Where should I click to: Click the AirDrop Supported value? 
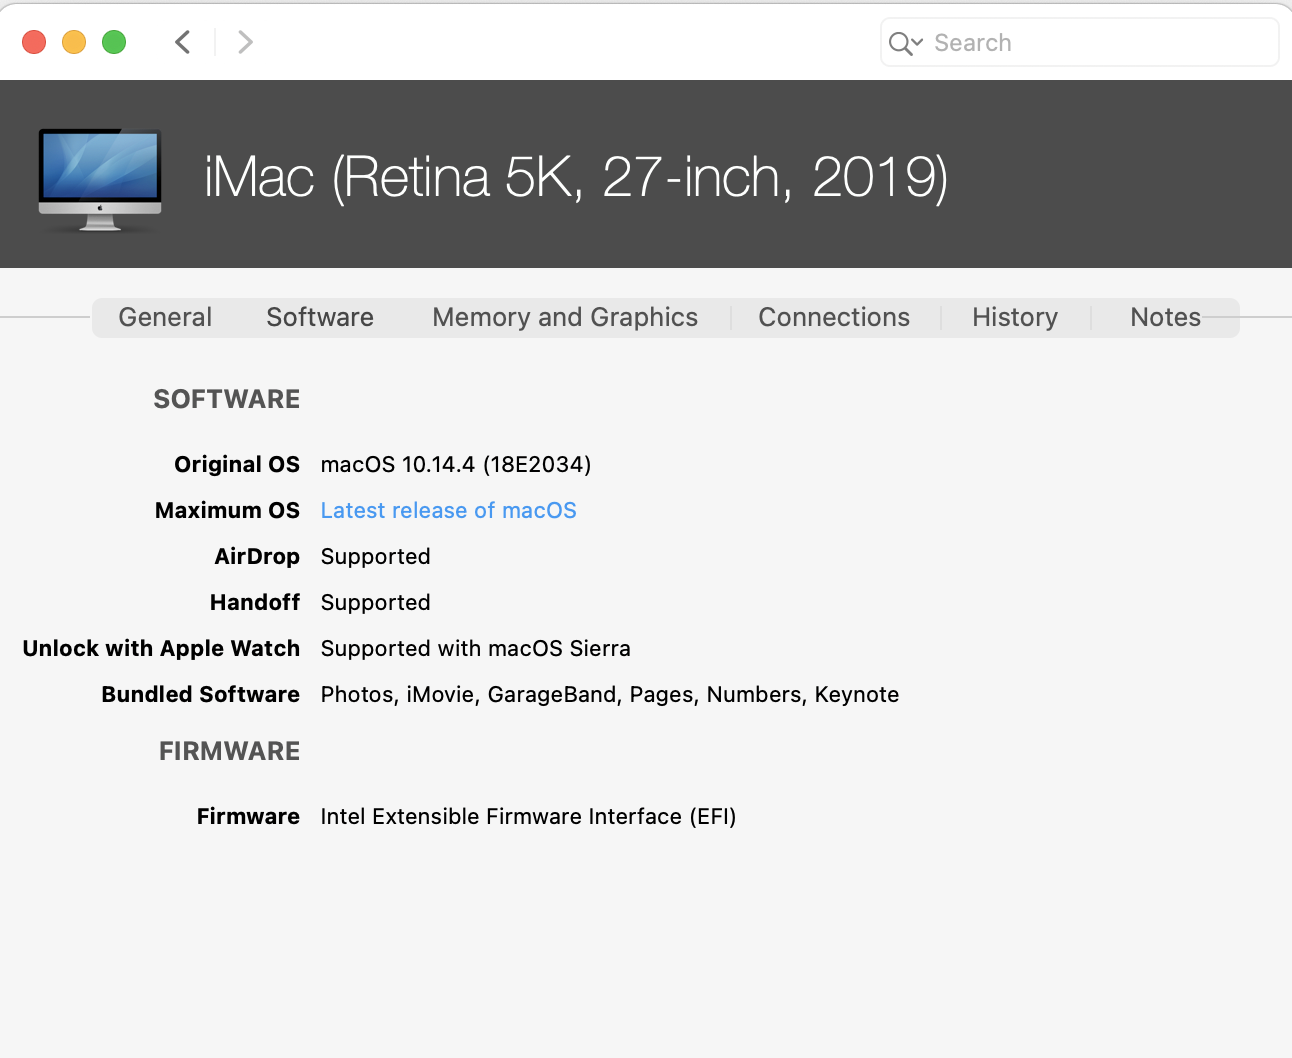click(x=375, y=556)
